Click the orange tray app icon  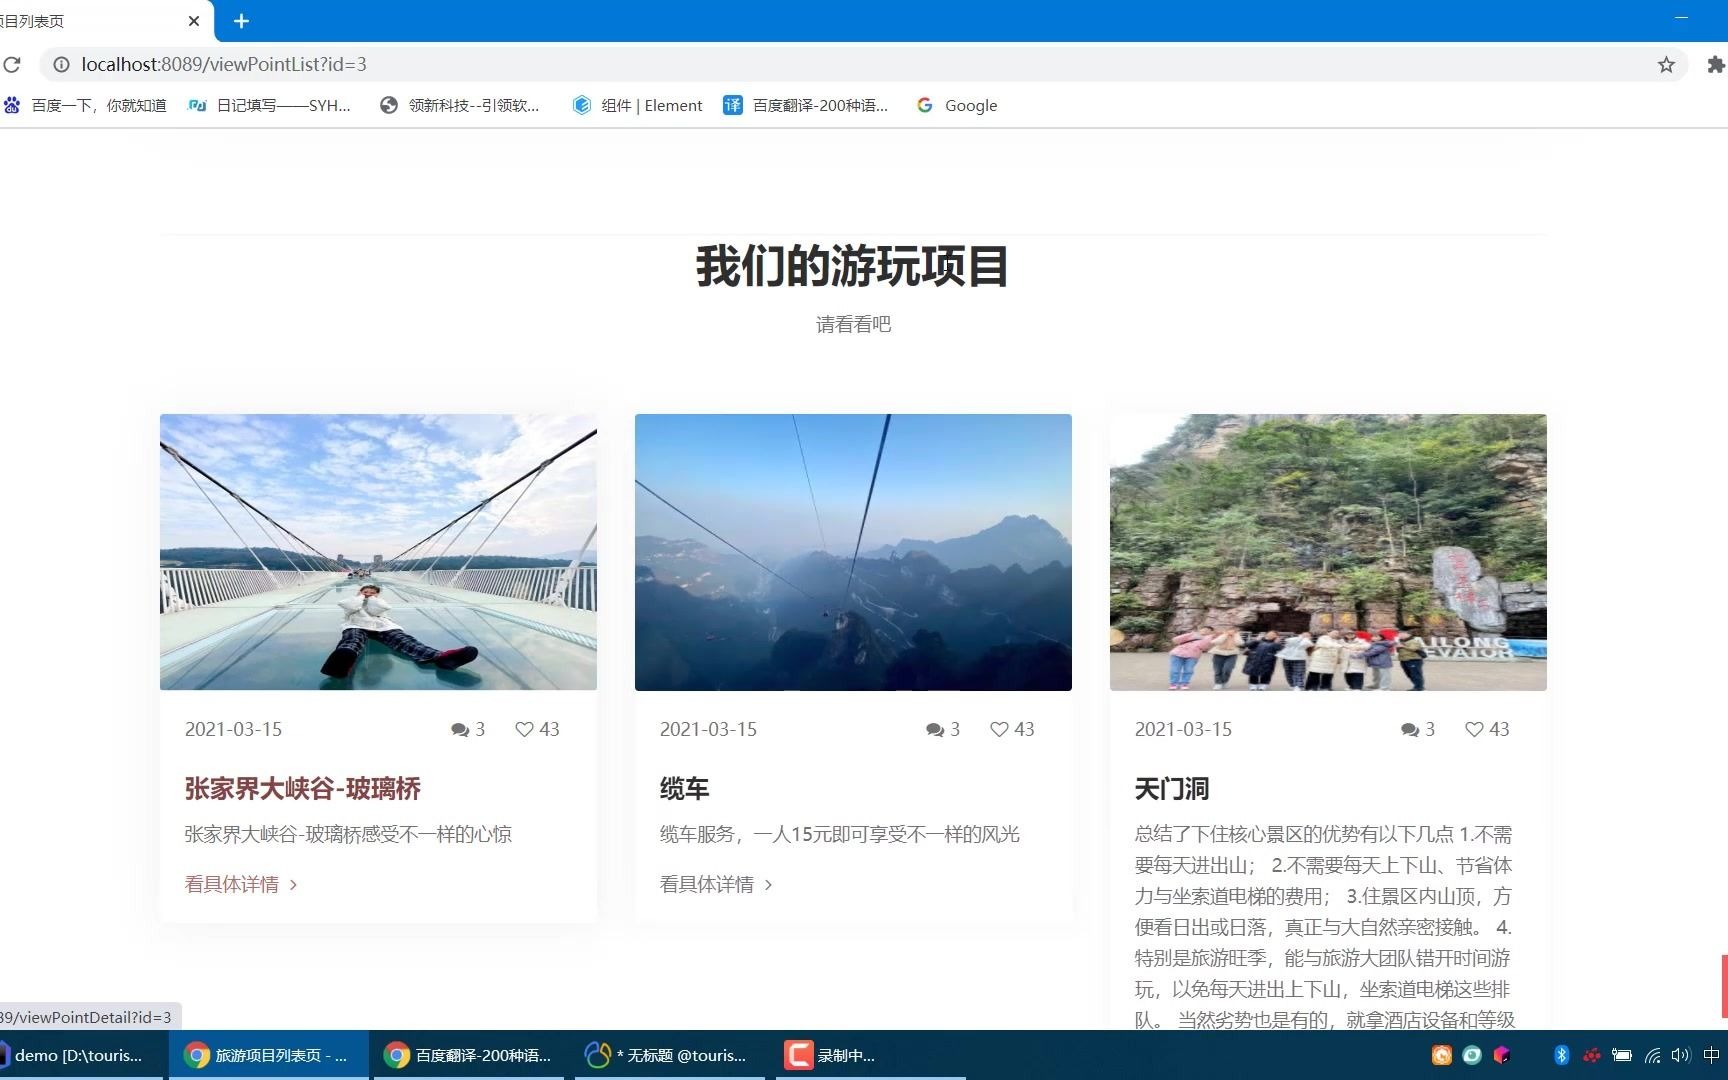(x=1442, y=1055)
